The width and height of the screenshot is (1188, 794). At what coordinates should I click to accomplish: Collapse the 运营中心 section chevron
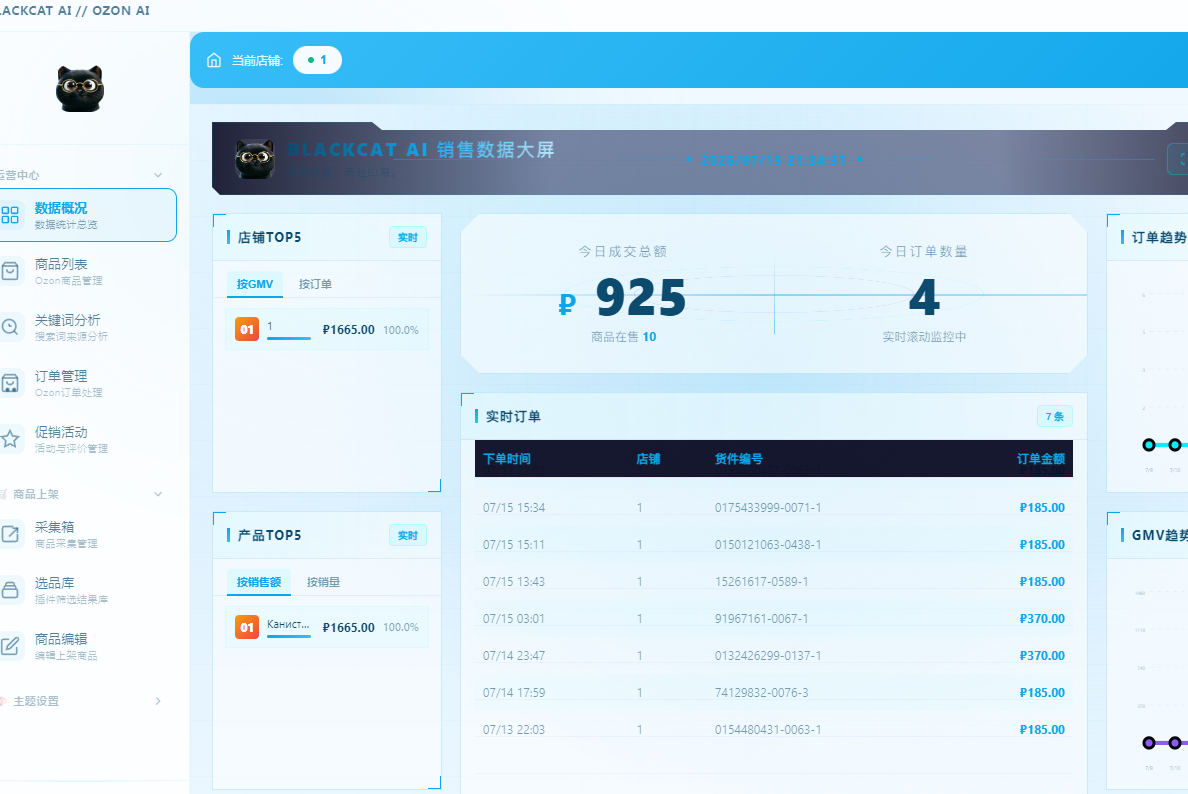(158, 175)
